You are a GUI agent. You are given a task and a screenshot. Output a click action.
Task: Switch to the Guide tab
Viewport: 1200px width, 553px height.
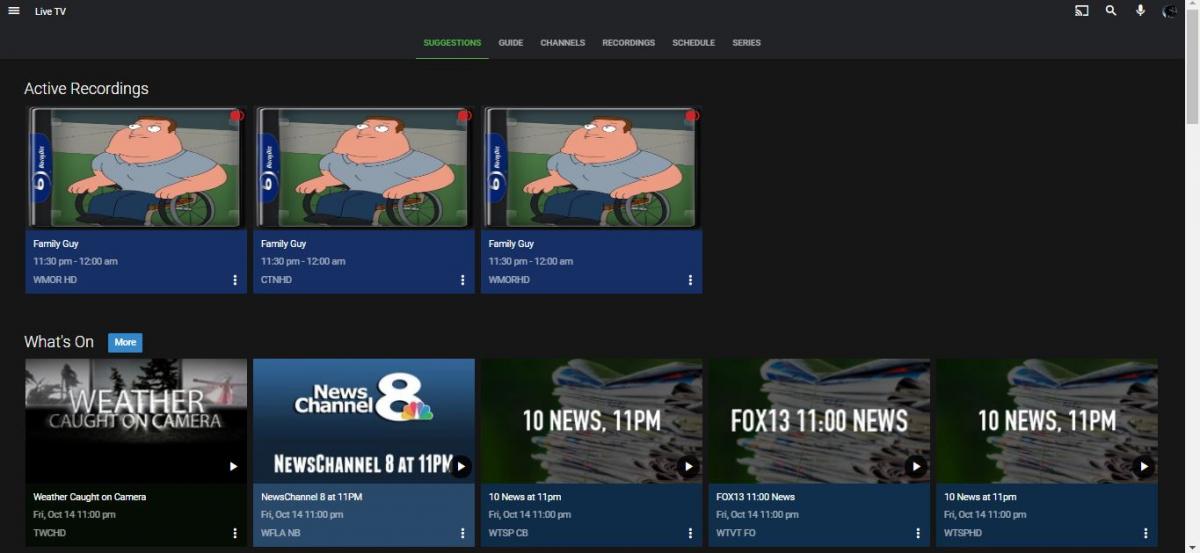[511, 43]
